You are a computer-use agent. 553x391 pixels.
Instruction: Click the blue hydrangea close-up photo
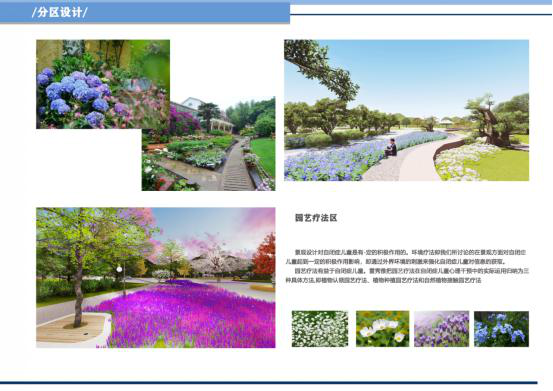[103, 84]
